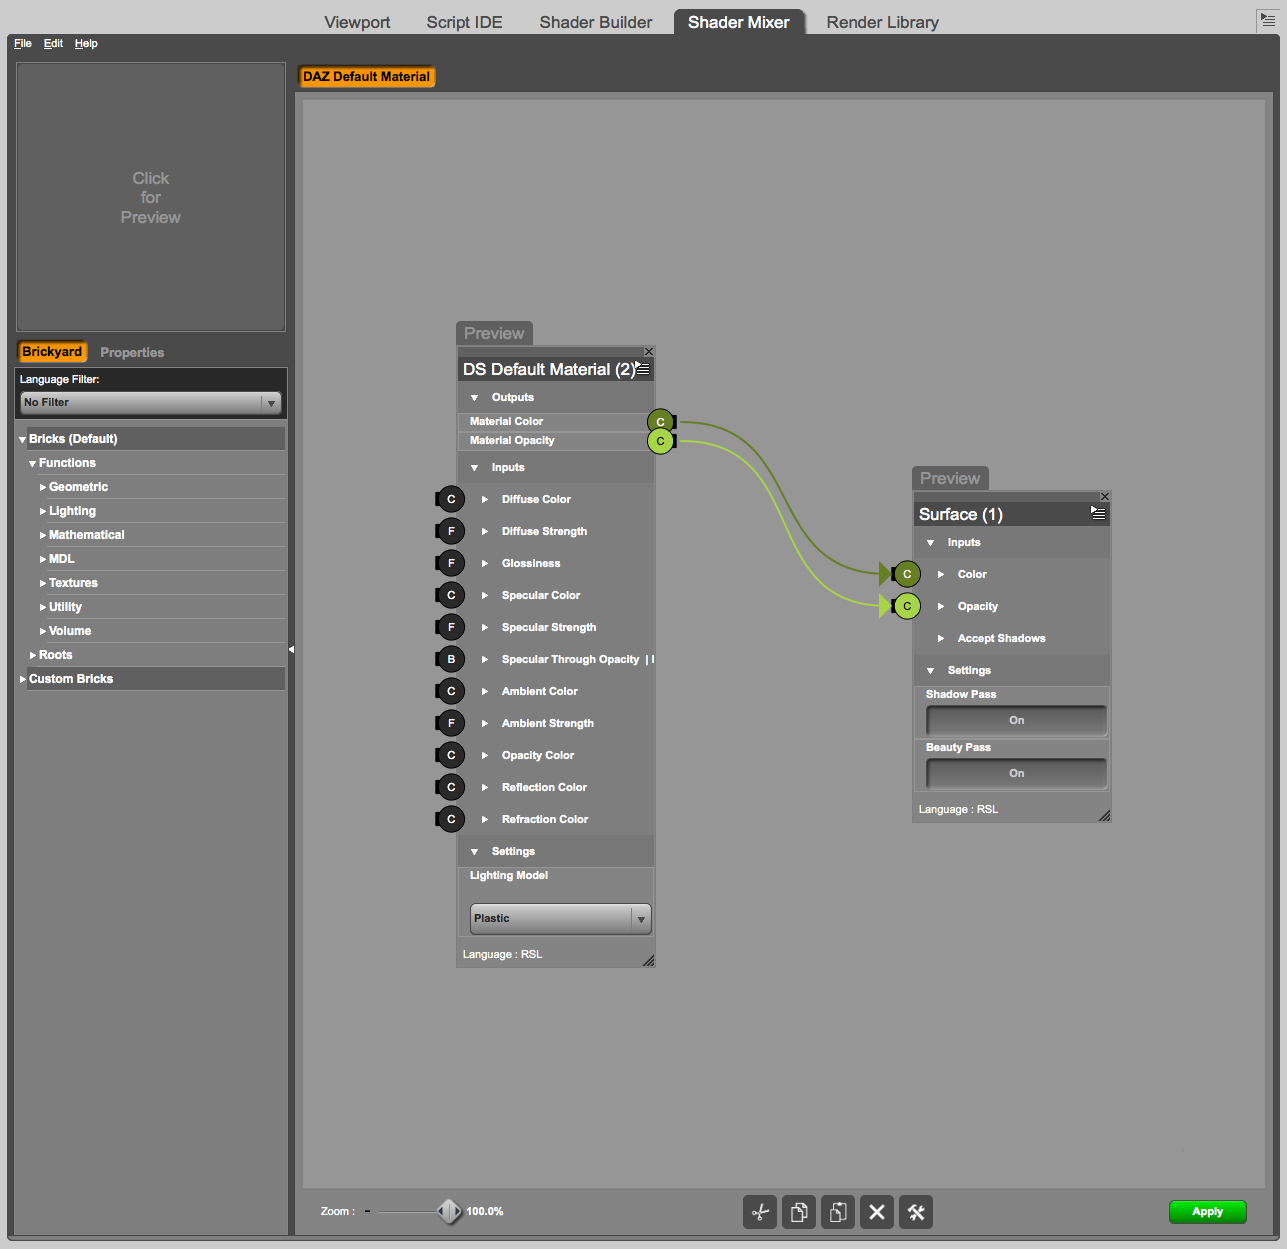Screen dimensions: 1287x1249
Task: Click the Specular Through Opacity input connector
Action: point(450,659)
